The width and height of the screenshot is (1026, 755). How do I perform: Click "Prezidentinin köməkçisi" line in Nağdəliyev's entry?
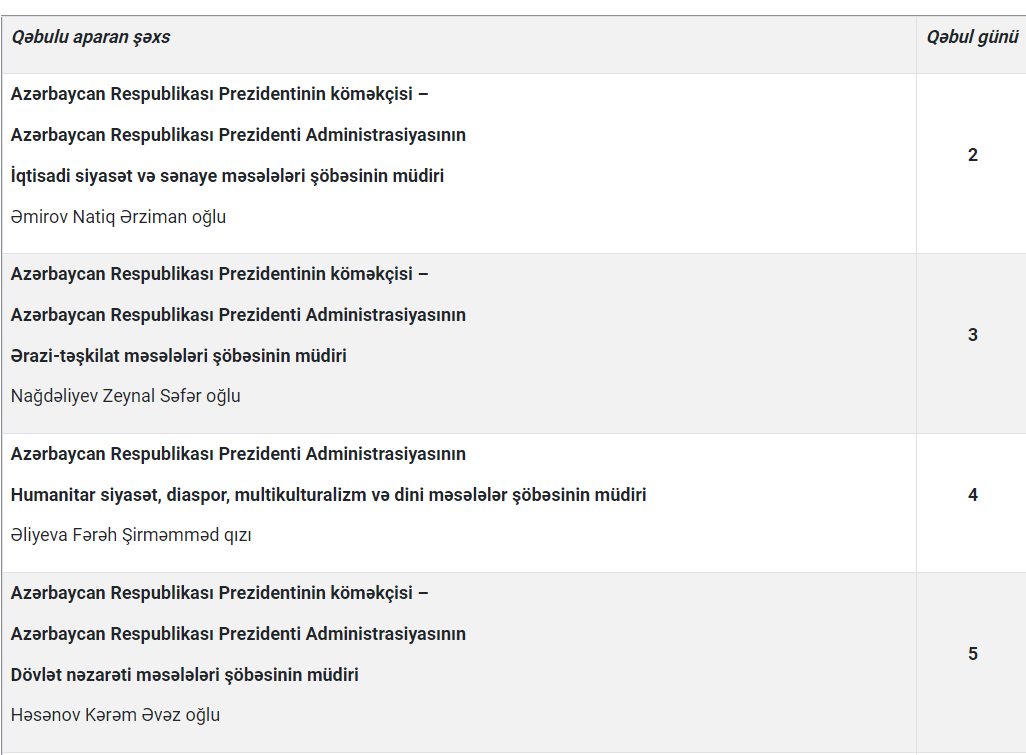219,274
